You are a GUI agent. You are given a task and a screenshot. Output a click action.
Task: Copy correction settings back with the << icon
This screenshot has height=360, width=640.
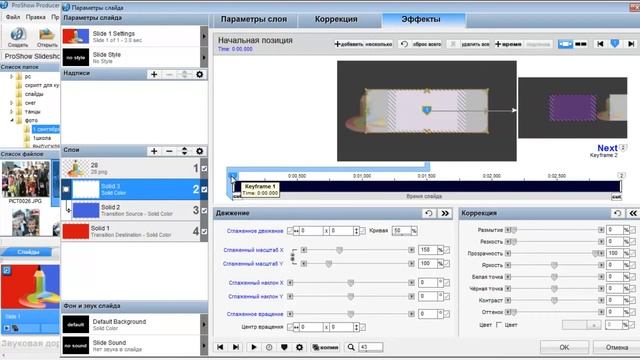coord(633,213)
